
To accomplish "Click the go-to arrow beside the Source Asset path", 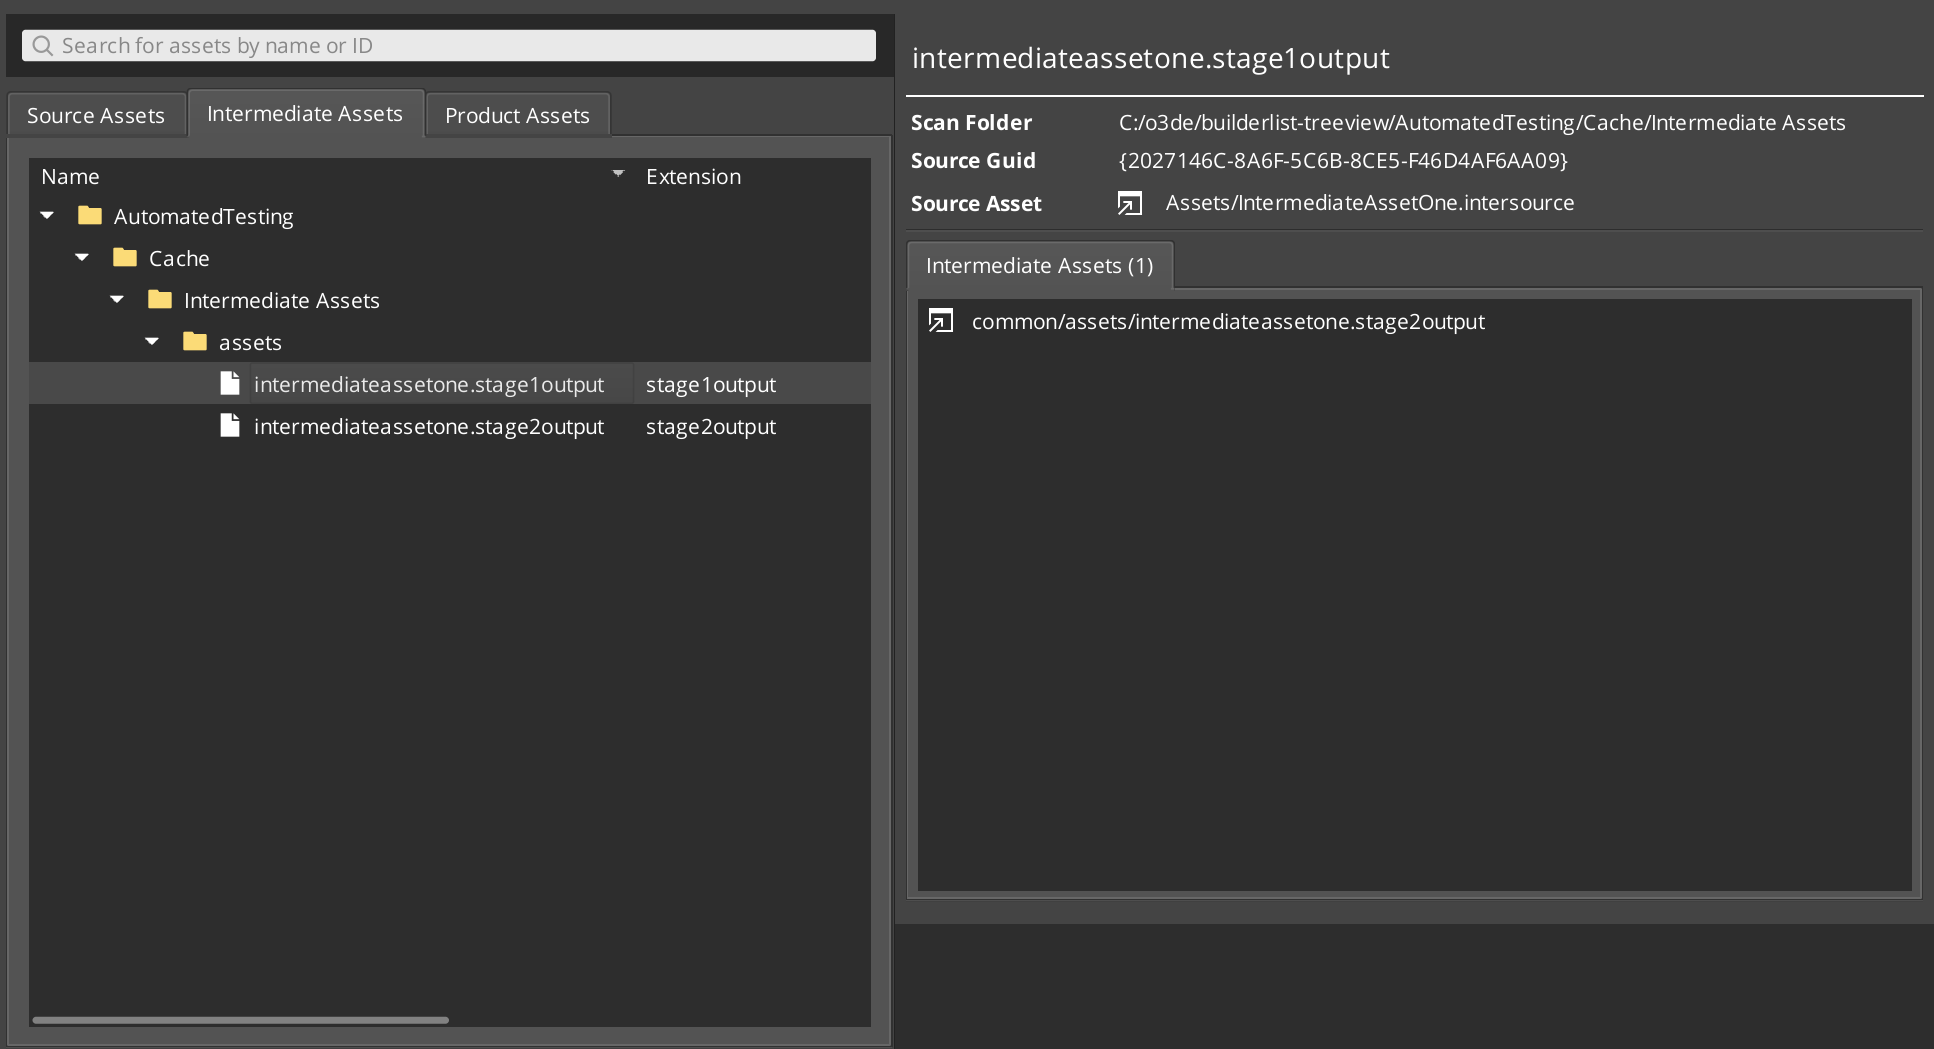I will [1129, 202].
